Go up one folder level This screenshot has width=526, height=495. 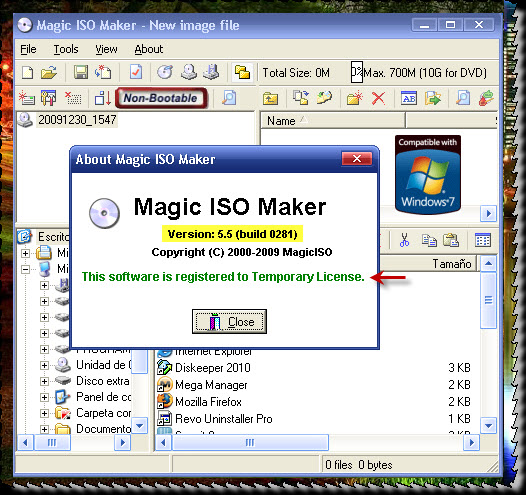(270, 98)
